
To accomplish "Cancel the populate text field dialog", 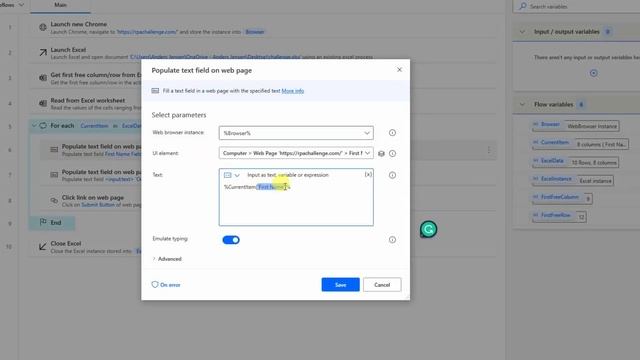I will coord(382,284).
